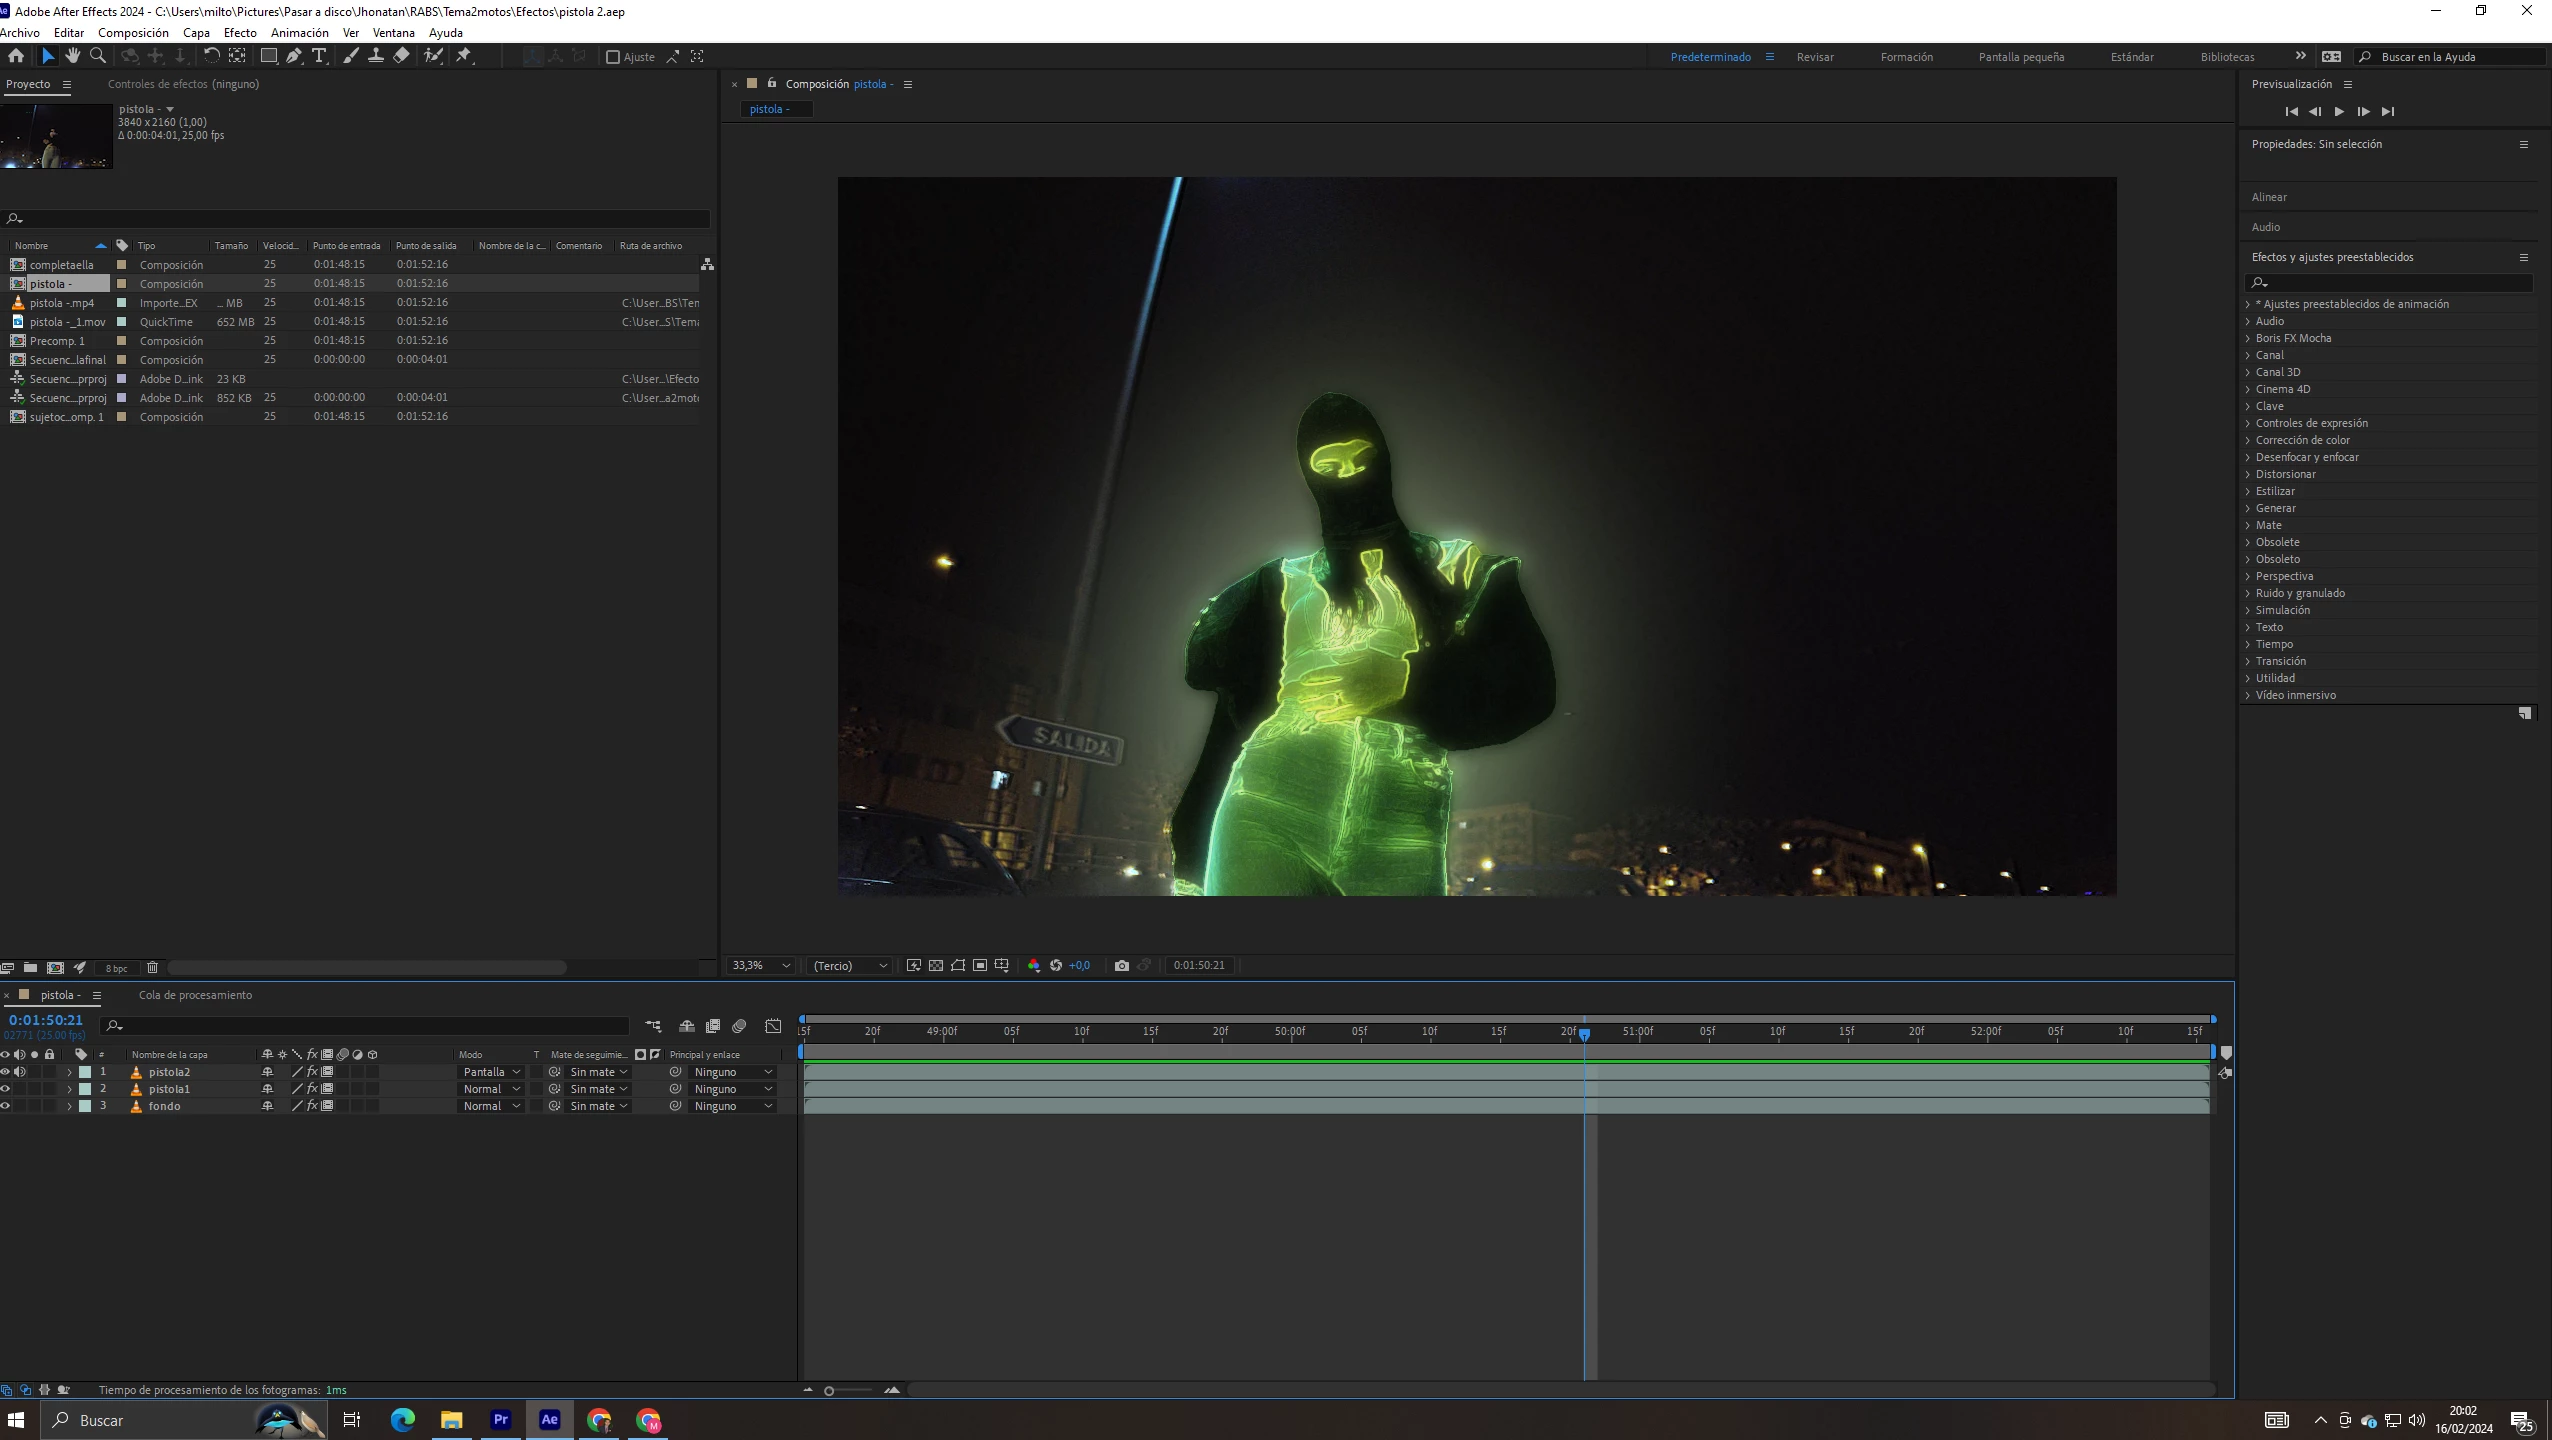The height and width of the screenshot is (1440, 2552).
Task: Expand the Corrección de color effects category
Action: pyautogui.click(x=2302, y=440)
